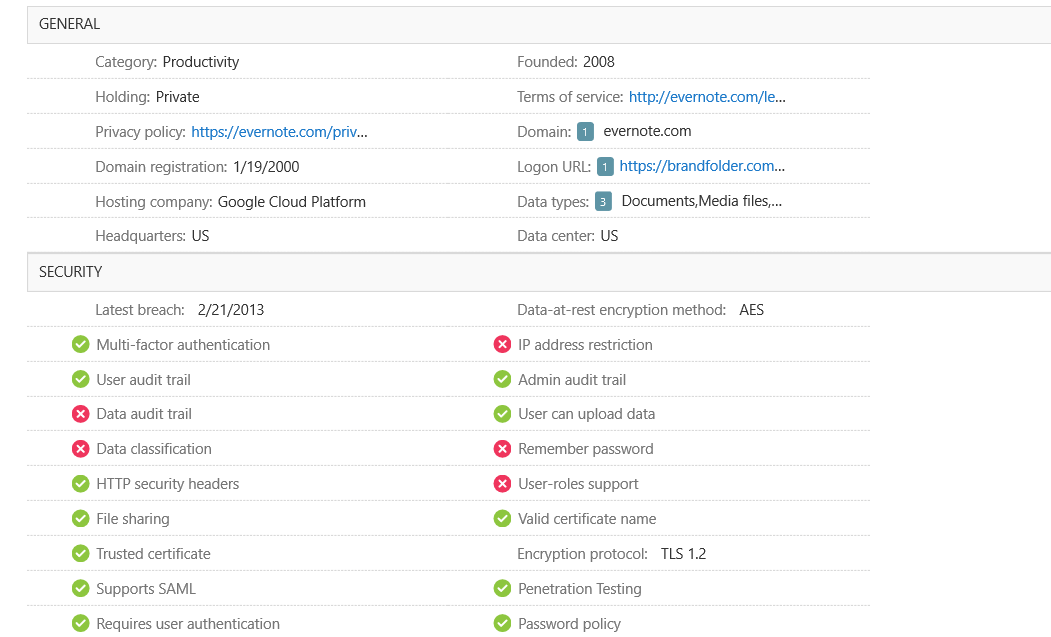Viewport: 1051px width, 637px height.
Task: Open the Logon URL brandfolder.com link
Action: pyautogui.click(x=702, y=166)
